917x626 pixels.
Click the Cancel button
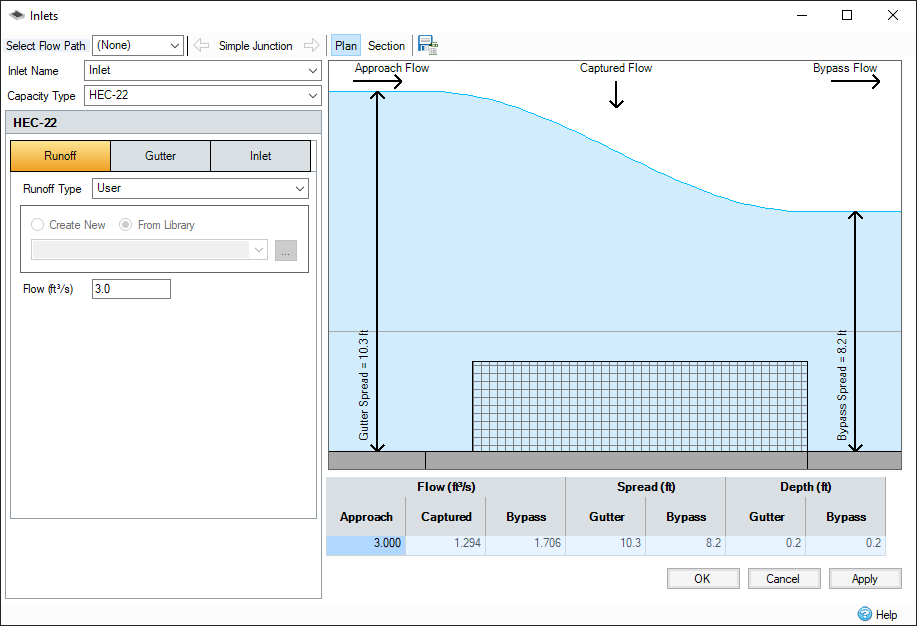pyautogui.click(x=784, y=579)
